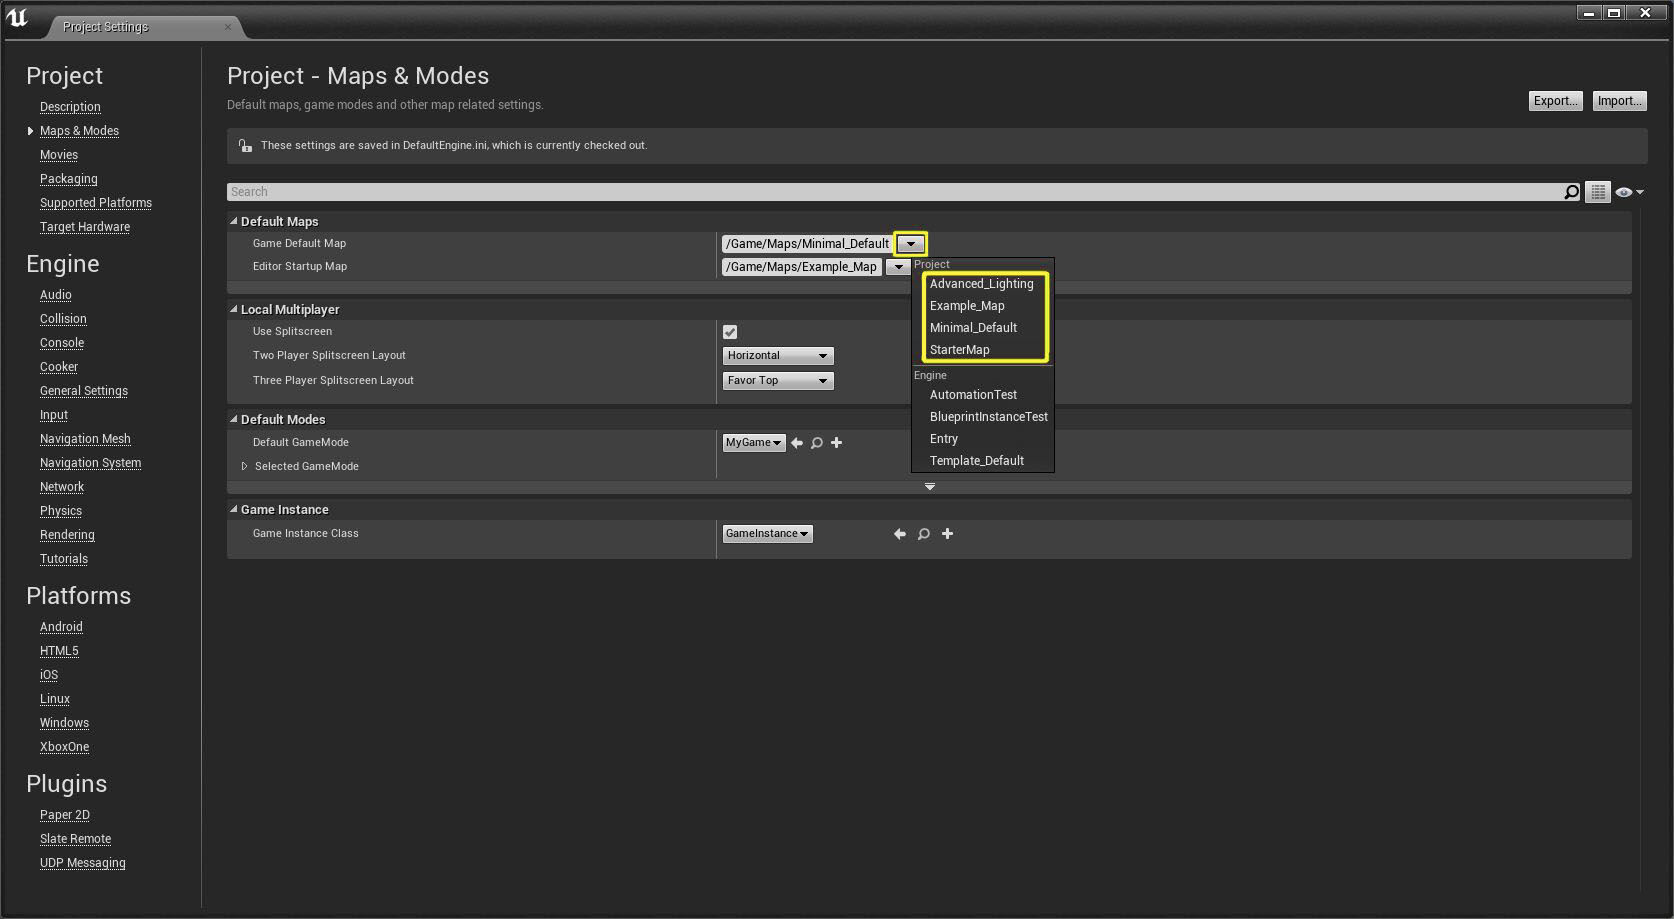Open the Packaging settings page
This screenshot has height=919, width=1674.
69,179
